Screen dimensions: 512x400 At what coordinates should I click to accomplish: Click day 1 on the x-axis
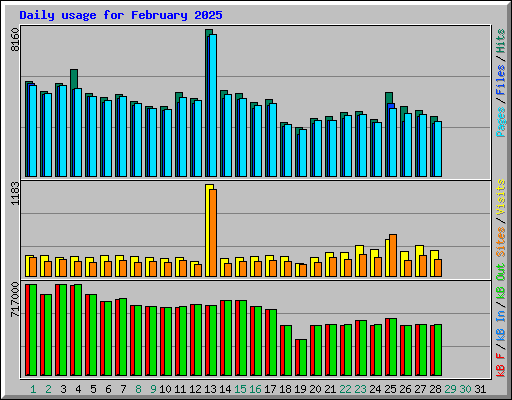[33, 389]
